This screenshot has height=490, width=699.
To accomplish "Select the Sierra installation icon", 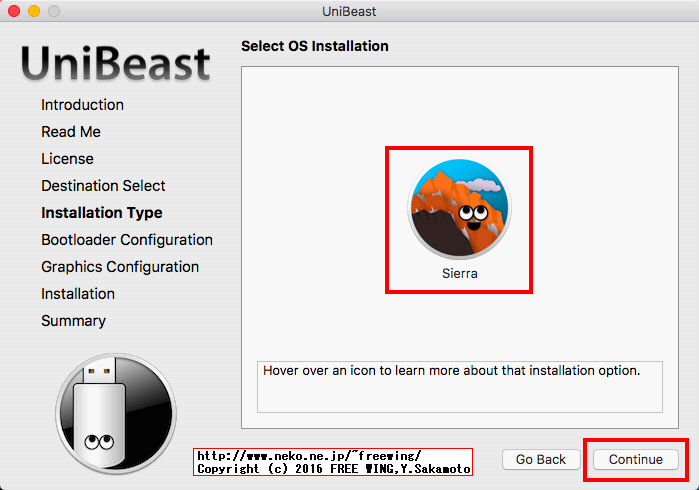I will click(x=460, y=209).
